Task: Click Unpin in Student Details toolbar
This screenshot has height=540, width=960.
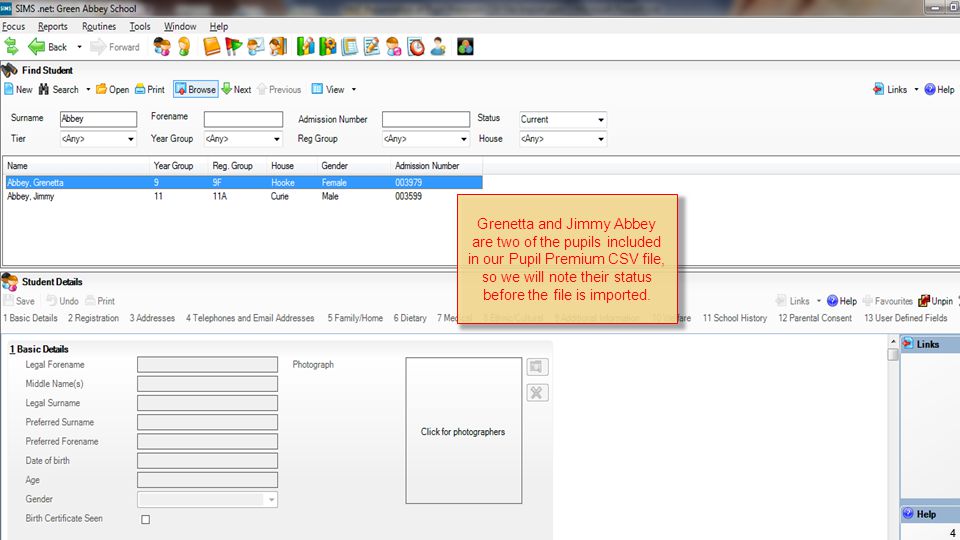Action: pos(936,301)
